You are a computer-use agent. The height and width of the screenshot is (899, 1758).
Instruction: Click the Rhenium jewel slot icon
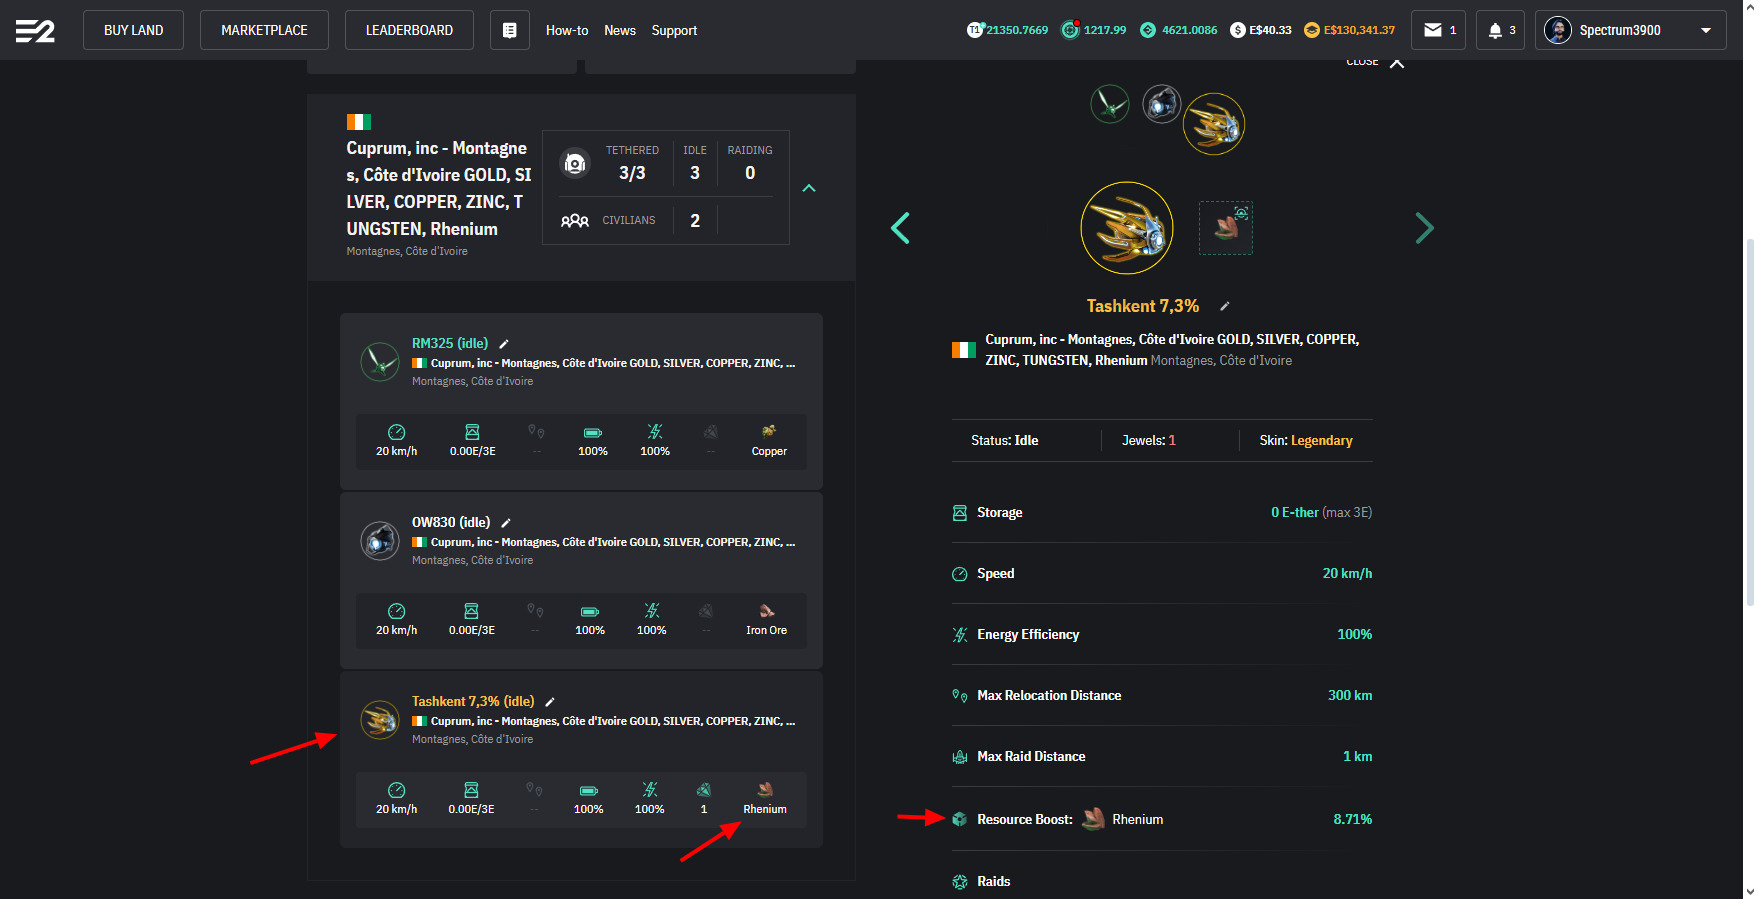click(1225, 228)
